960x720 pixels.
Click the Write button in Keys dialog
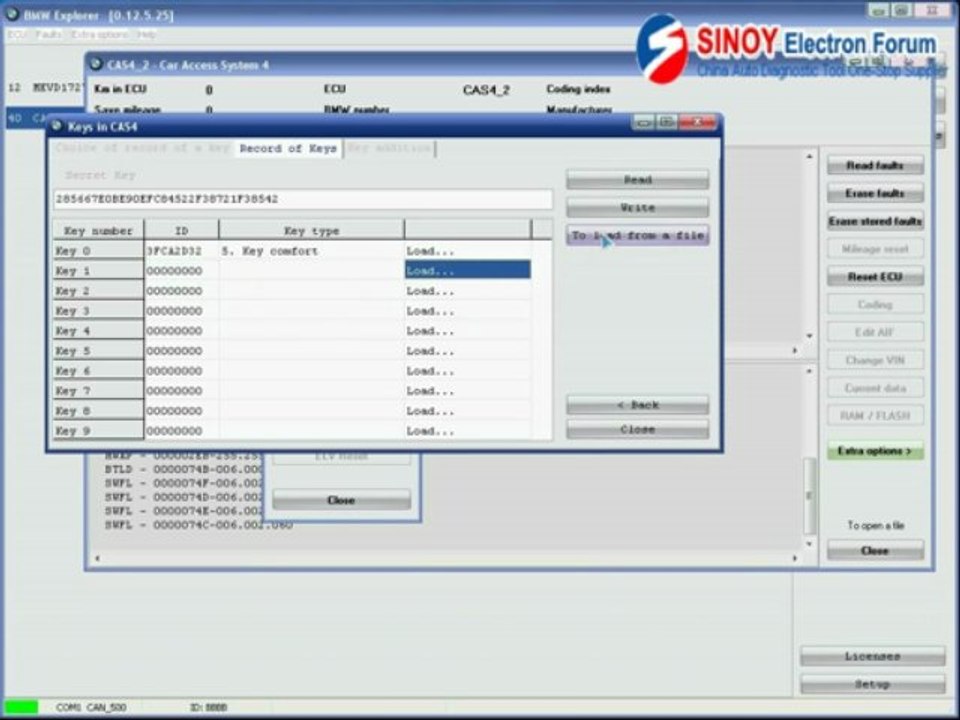coord(637,208)
